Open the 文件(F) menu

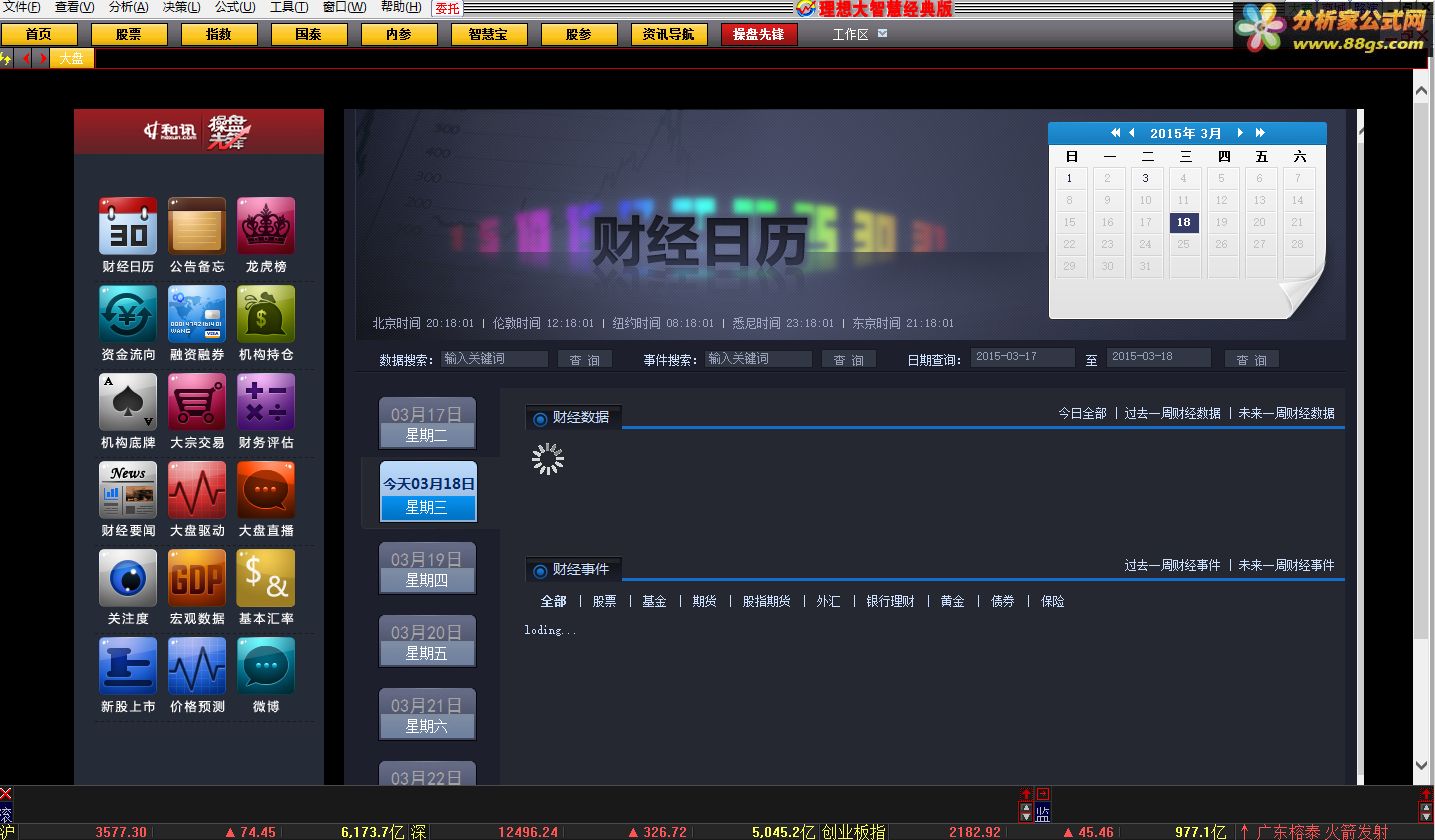click(21, 7)
